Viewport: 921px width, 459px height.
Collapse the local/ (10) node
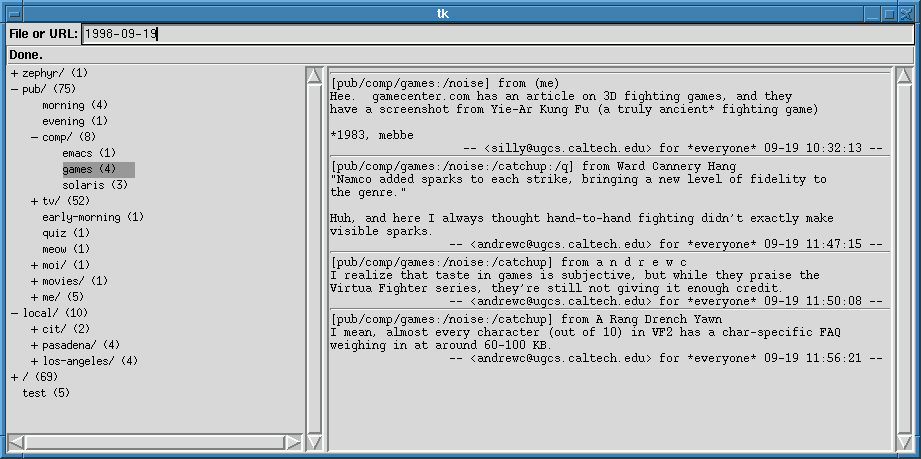[x=15, y=313]
